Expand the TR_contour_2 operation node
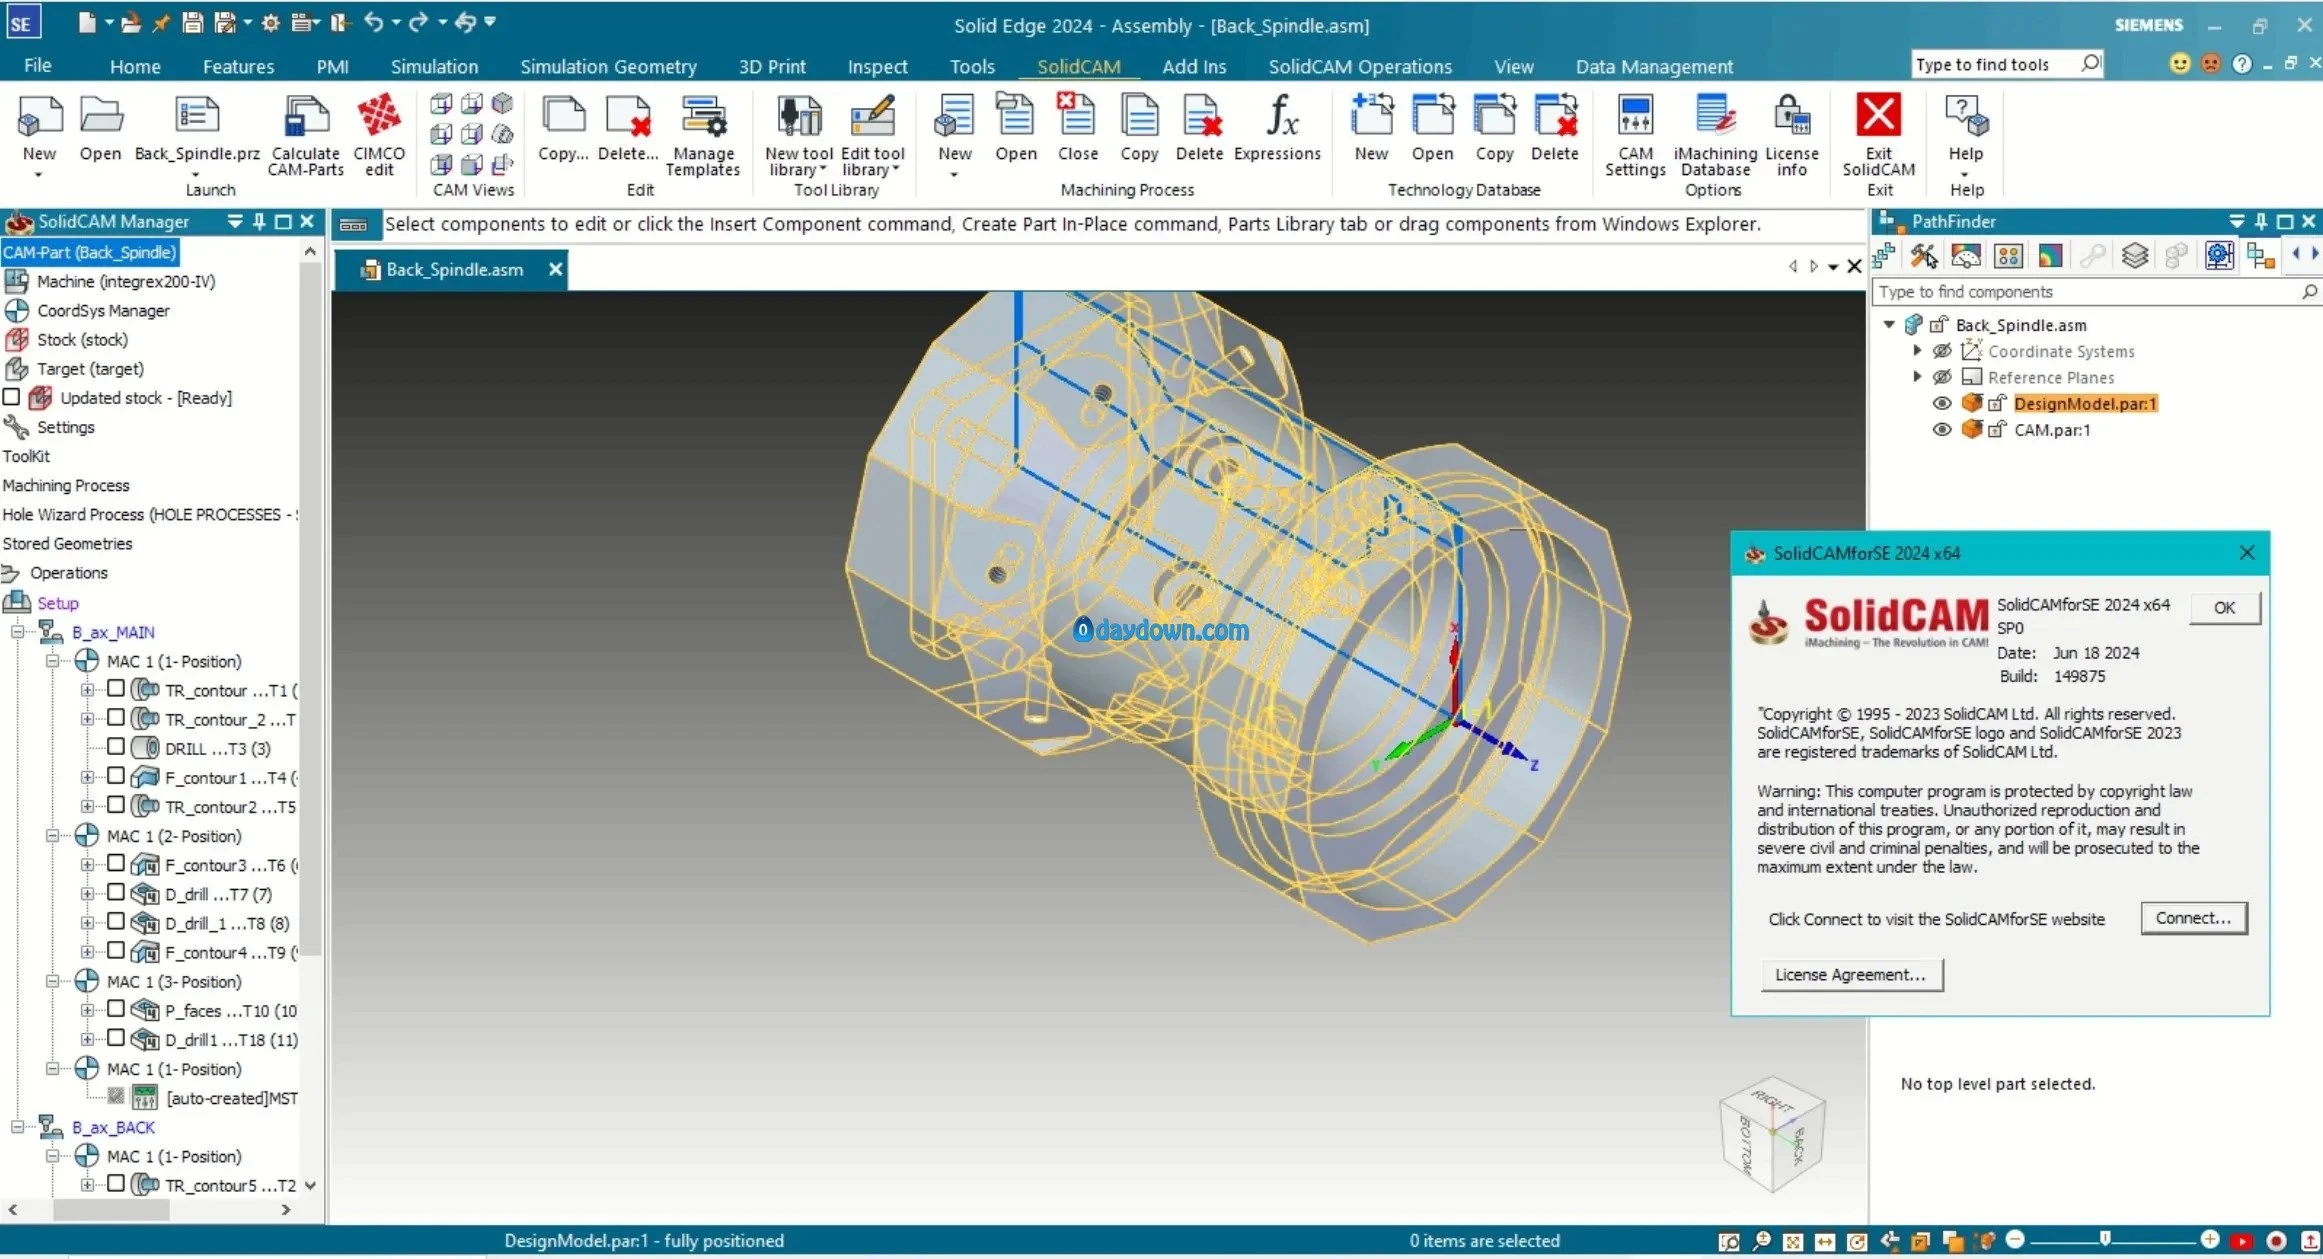The width and height of the screenshot is (2323, 1259). [87, 719]
